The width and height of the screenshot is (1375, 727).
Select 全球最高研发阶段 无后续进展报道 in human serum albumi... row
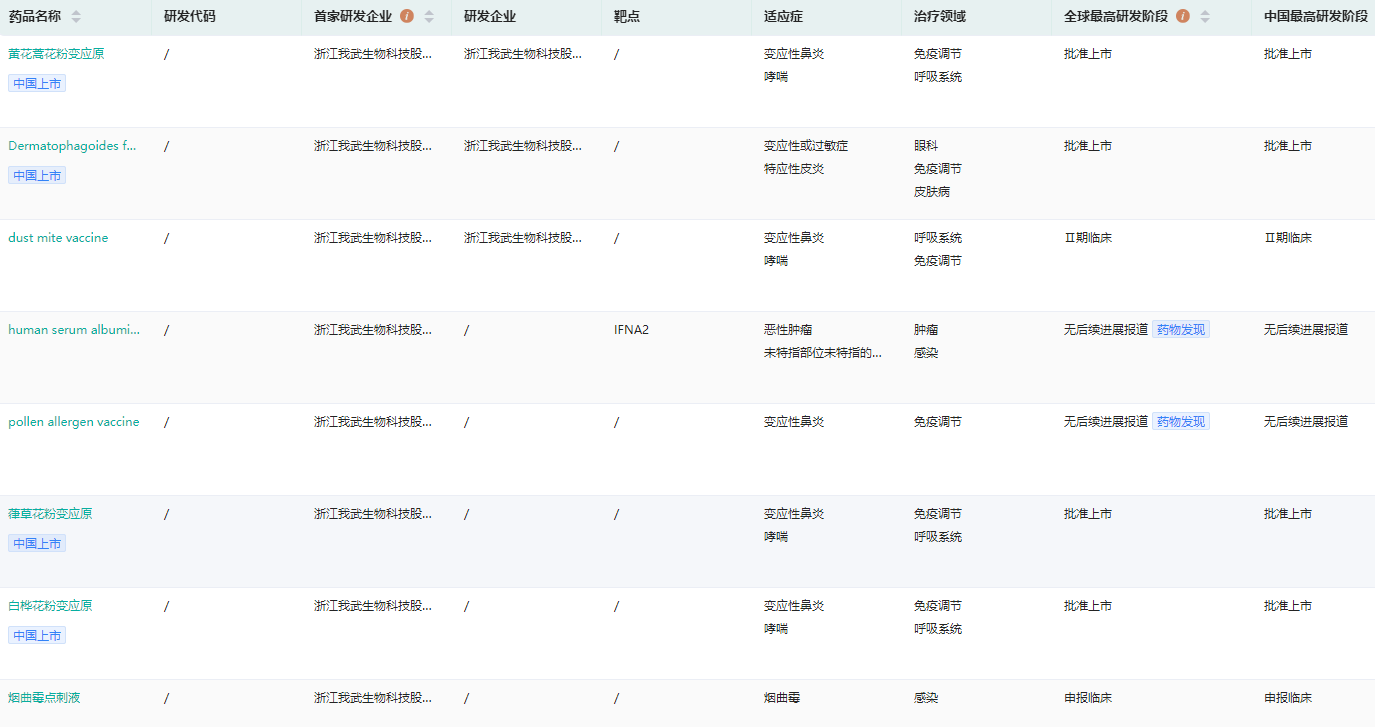(x=1106, y=330)
